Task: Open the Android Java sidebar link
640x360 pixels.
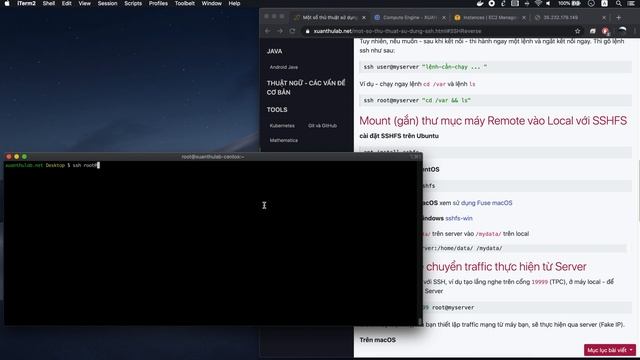Action: (284, 67)
